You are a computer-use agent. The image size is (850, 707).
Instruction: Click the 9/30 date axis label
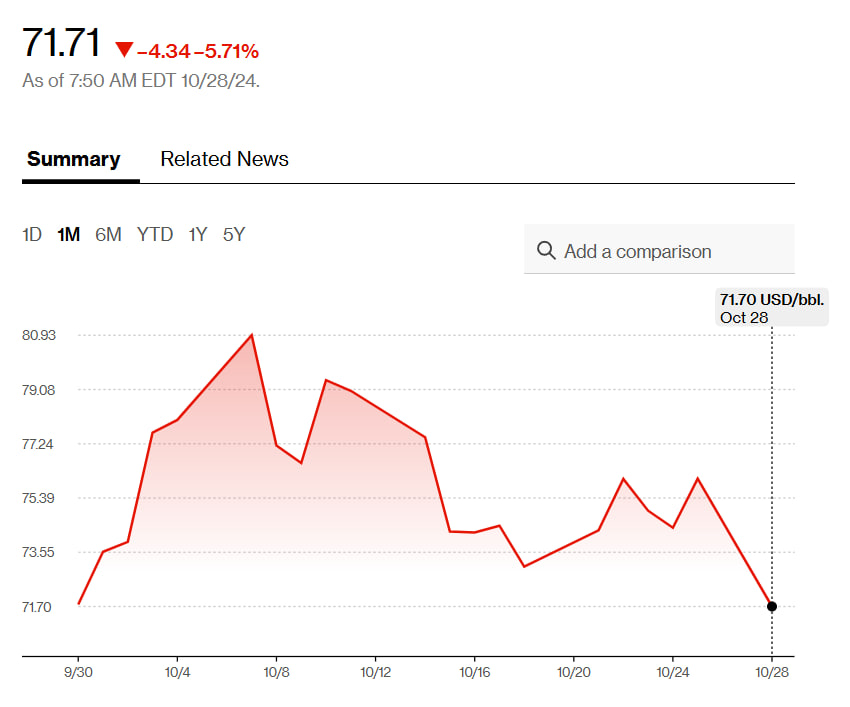tap(79, 672)
